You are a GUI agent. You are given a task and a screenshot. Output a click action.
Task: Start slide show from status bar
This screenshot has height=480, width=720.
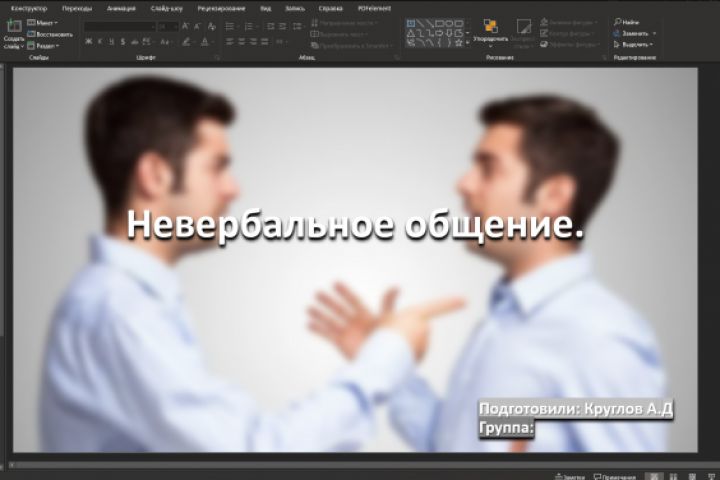click(711, 477)
